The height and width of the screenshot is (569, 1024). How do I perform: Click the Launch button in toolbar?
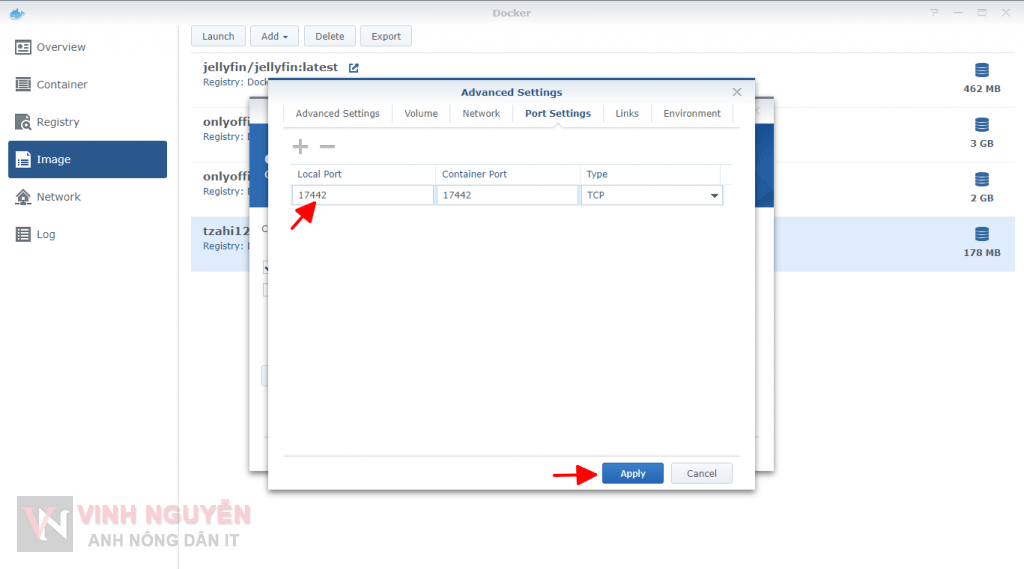coord(218,37)
